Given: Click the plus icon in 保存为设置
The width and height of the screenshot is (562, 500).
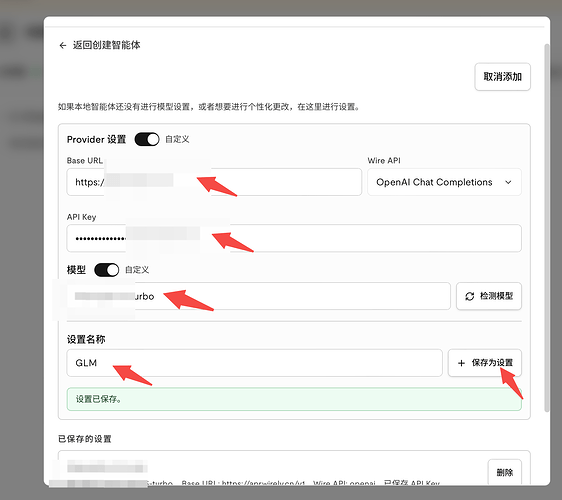Looking at the screenshot, I should [x=461, y=363].
